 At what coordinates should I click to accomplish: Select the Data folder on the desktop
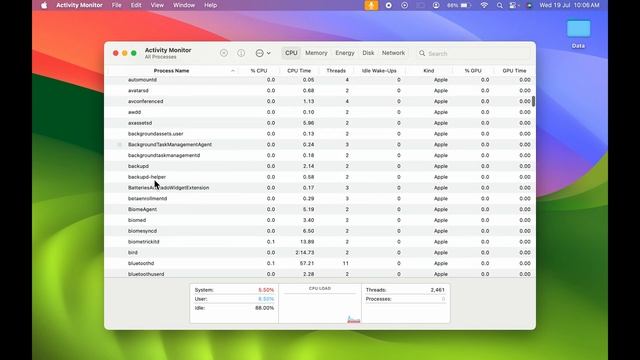[578, 34]
